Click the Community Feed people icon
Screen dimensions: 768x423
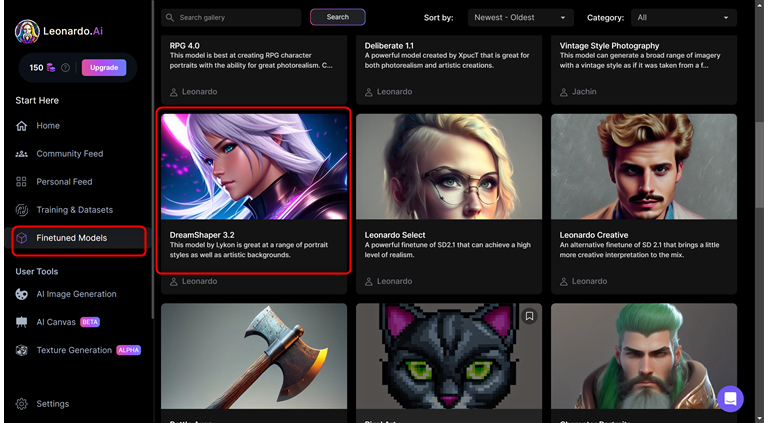tap(22, 154)
